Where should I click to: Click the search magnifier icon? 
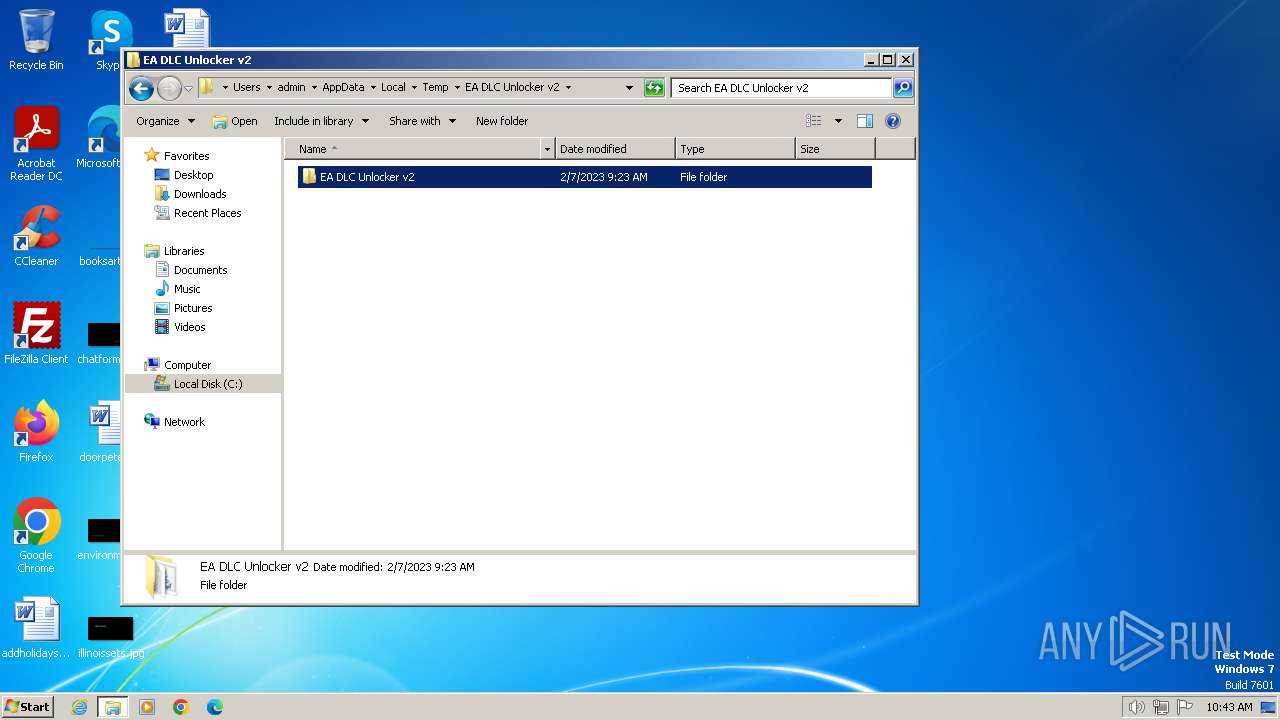click(902, 88)
